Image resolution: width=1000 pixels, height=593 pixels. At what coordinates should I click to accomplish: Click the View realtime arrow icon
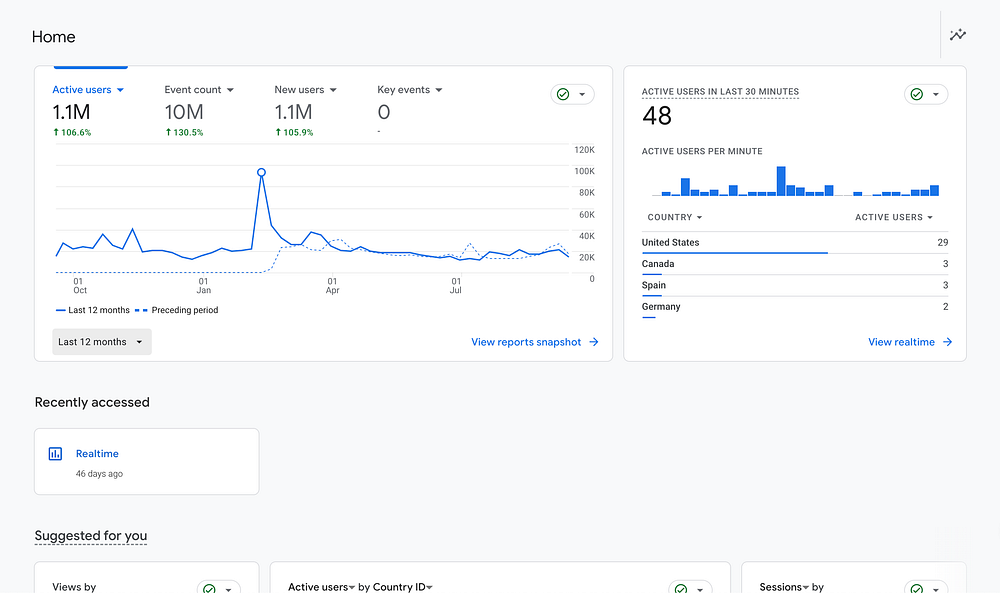(947, 342)
